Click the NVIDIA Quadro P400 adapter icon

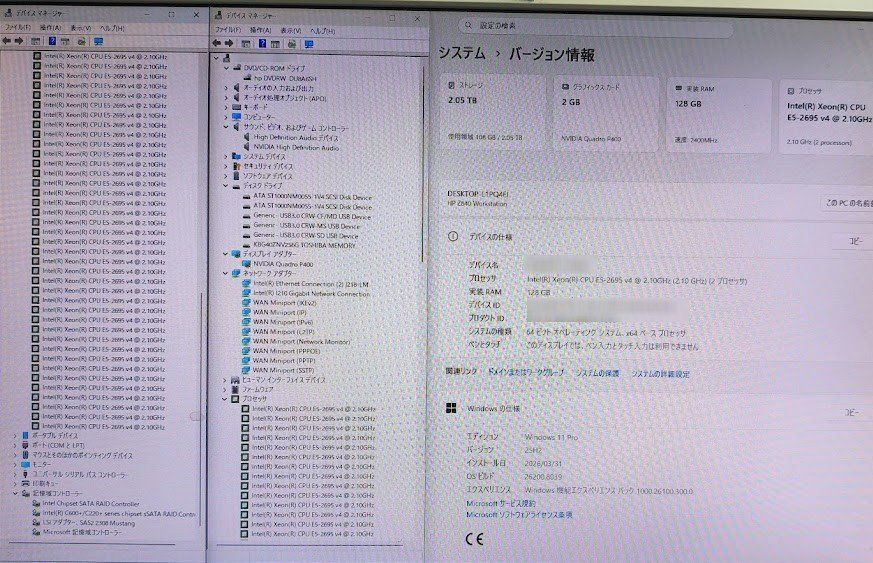coord(246,264)
